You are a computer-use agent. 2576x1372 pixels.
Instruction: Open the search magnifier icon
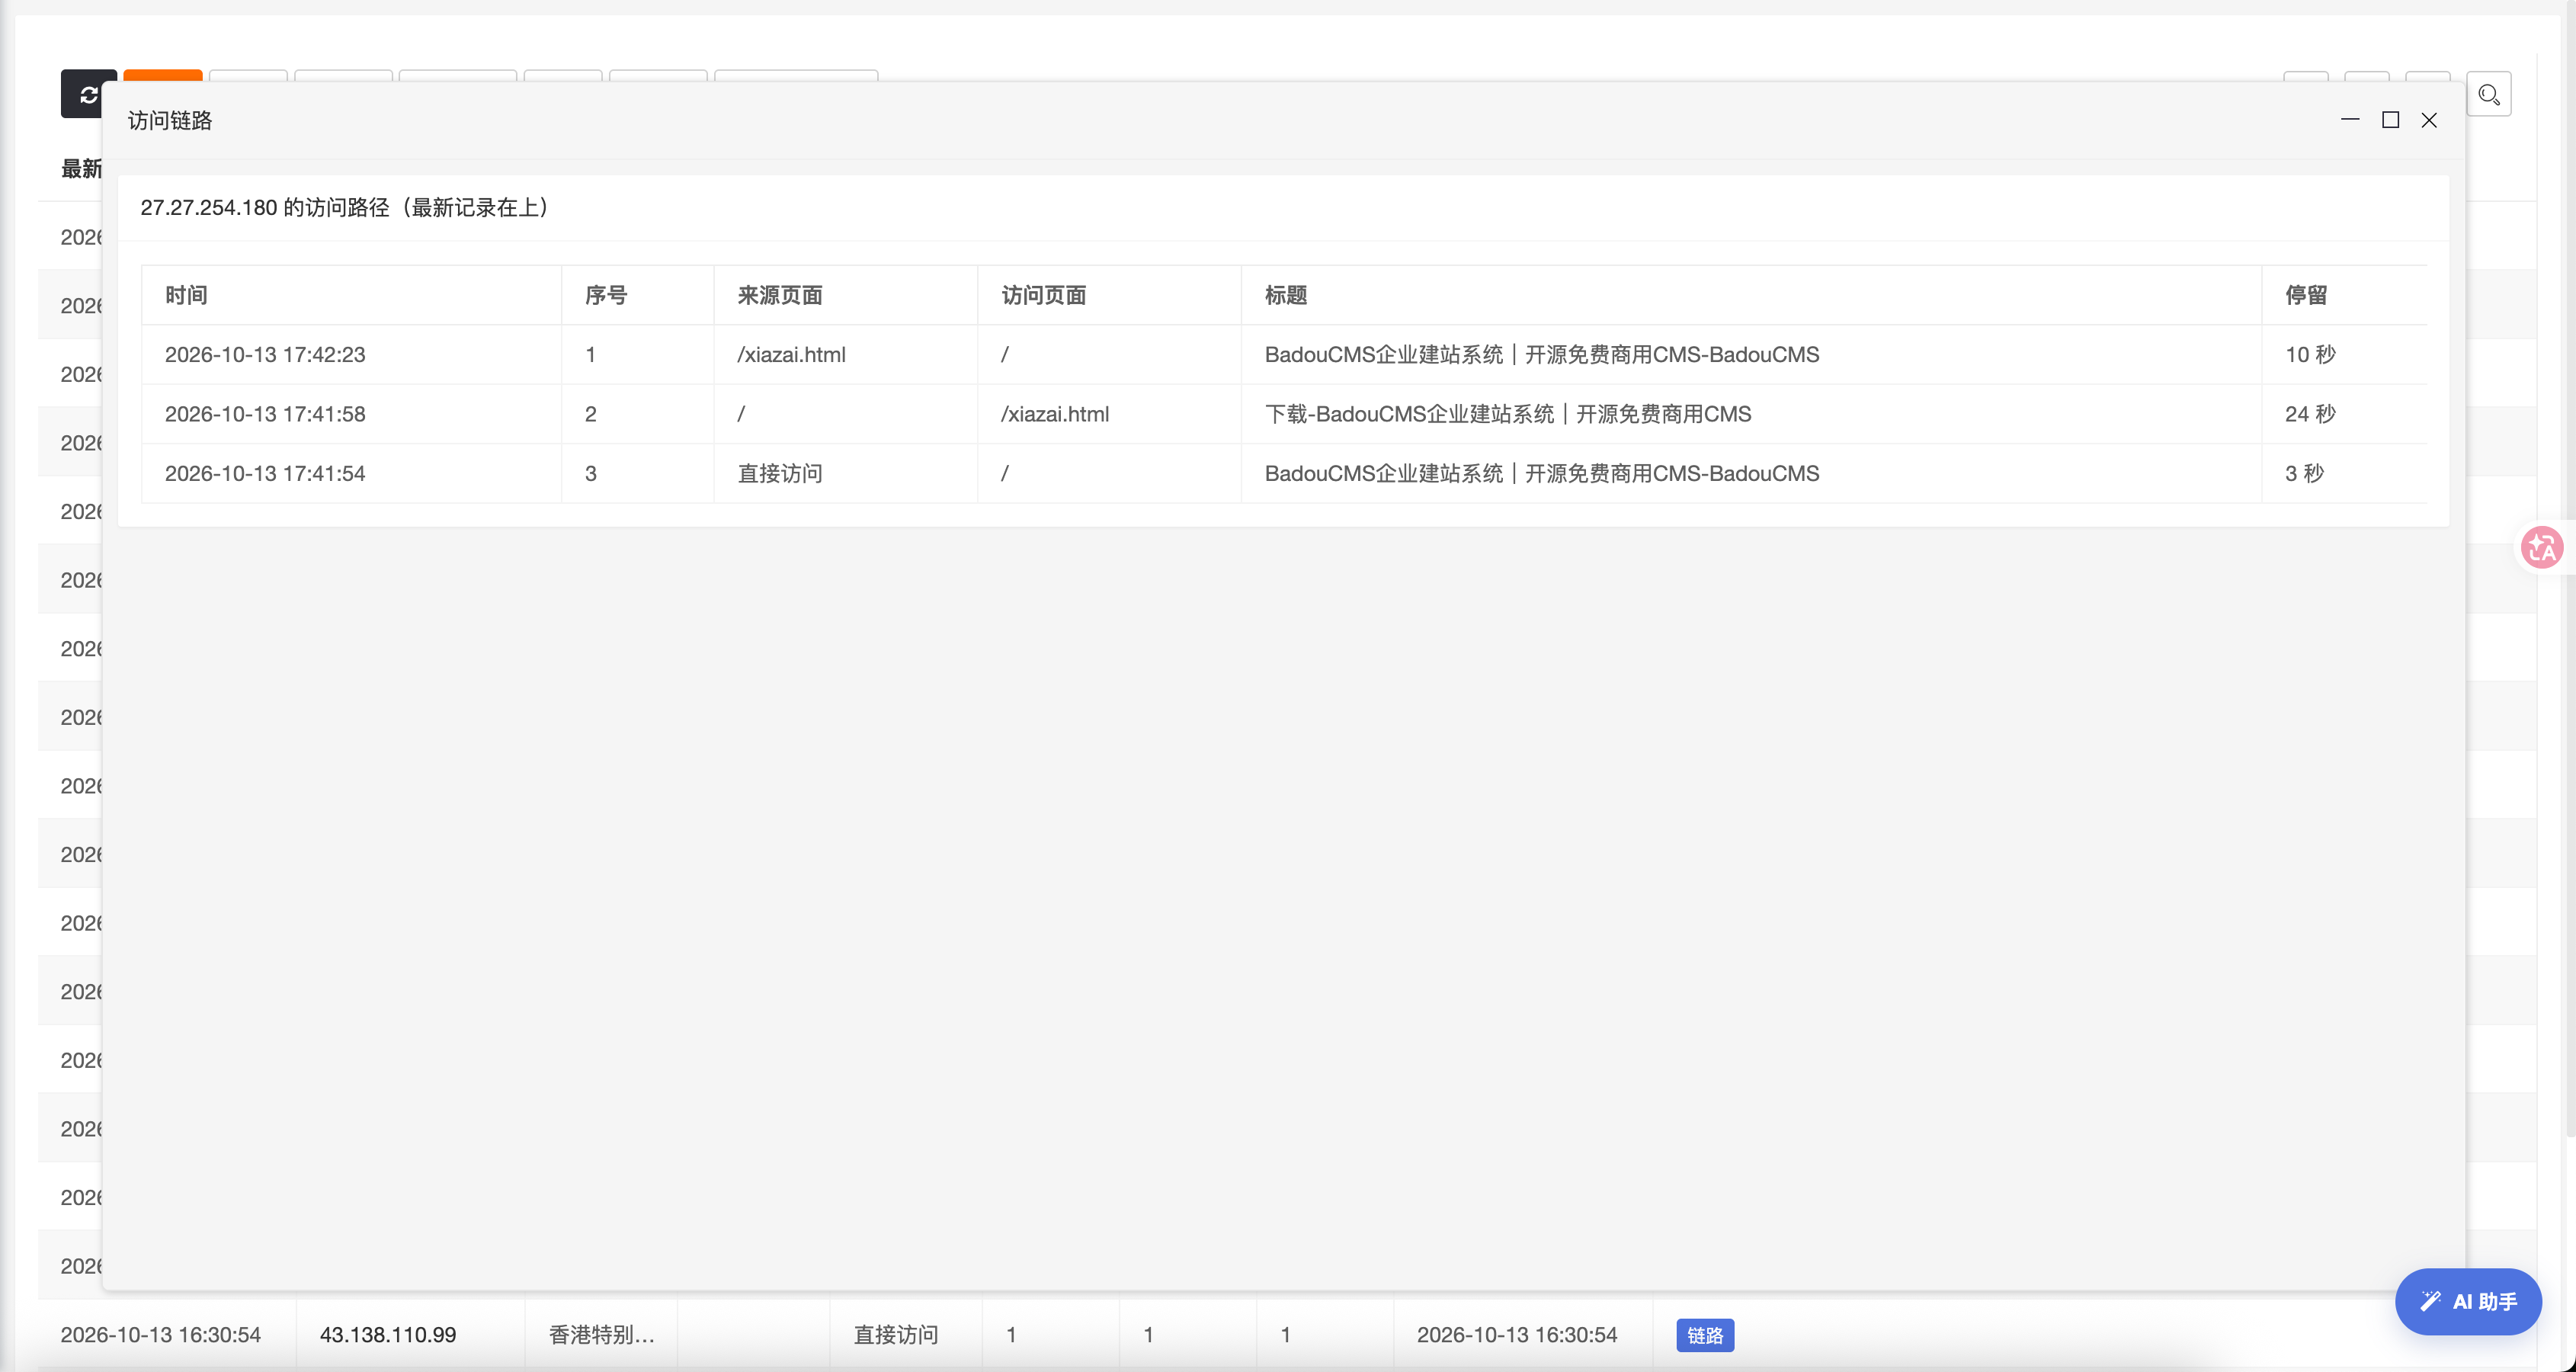[x=2488, y=94]
